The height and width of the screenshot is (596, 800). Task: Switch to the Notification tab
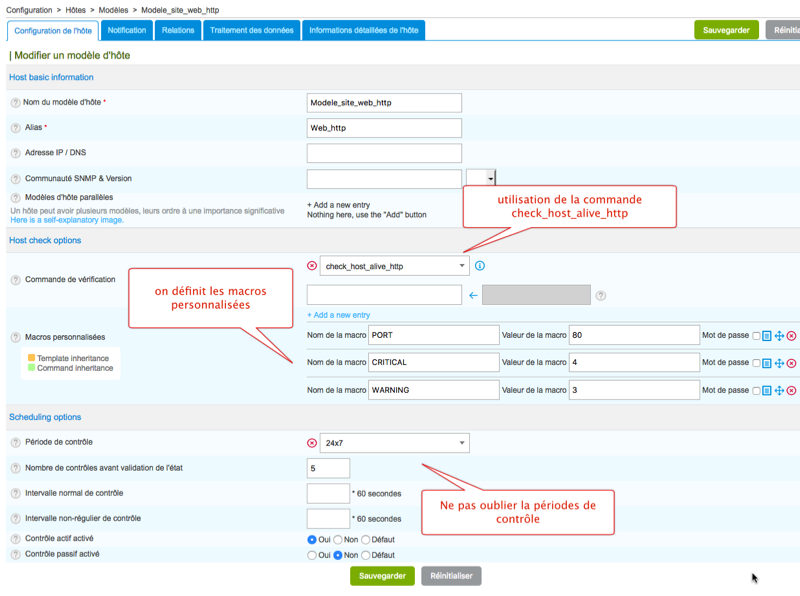tap(127, 30)
